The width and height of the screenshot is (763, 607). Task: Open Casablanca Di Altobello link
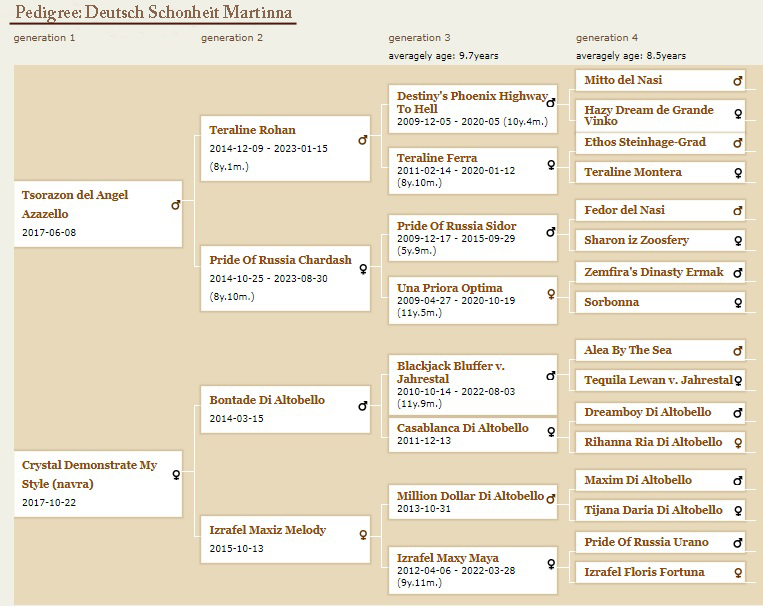462,428
